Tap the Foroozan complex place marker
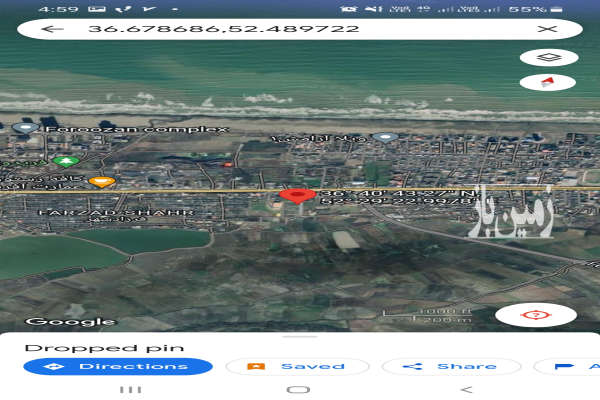 tap(26, 129)
